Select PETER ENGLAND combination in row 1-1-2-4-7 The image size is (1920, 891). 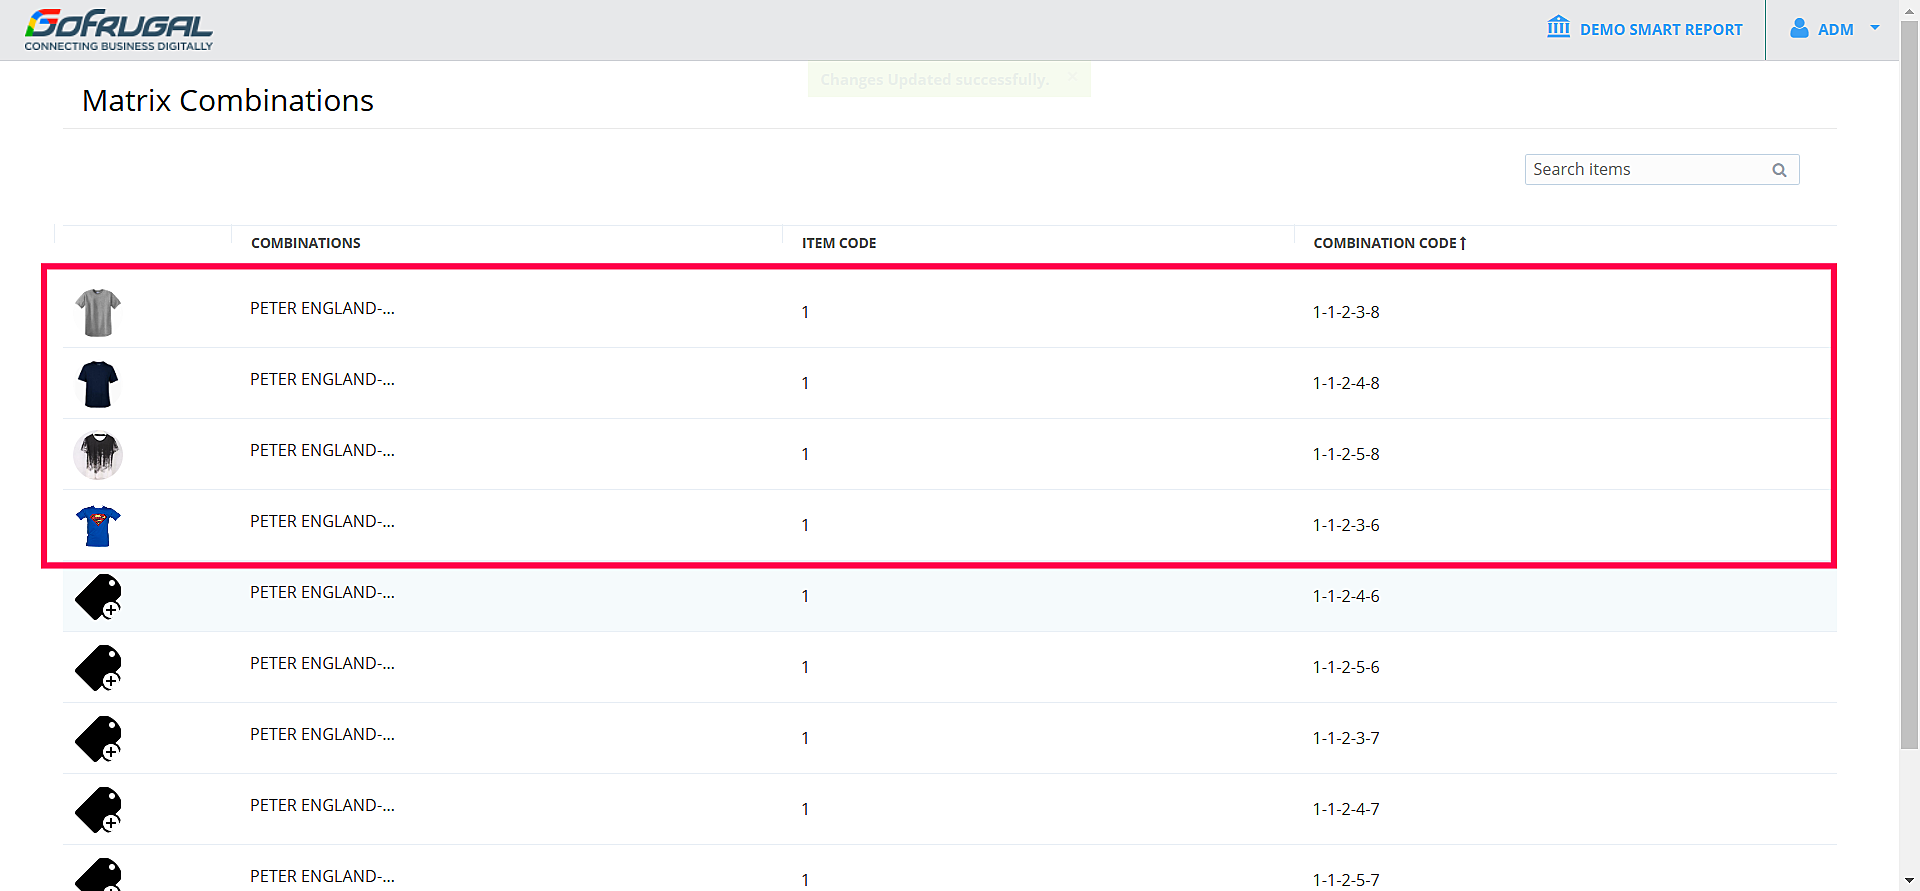(322, 805)
